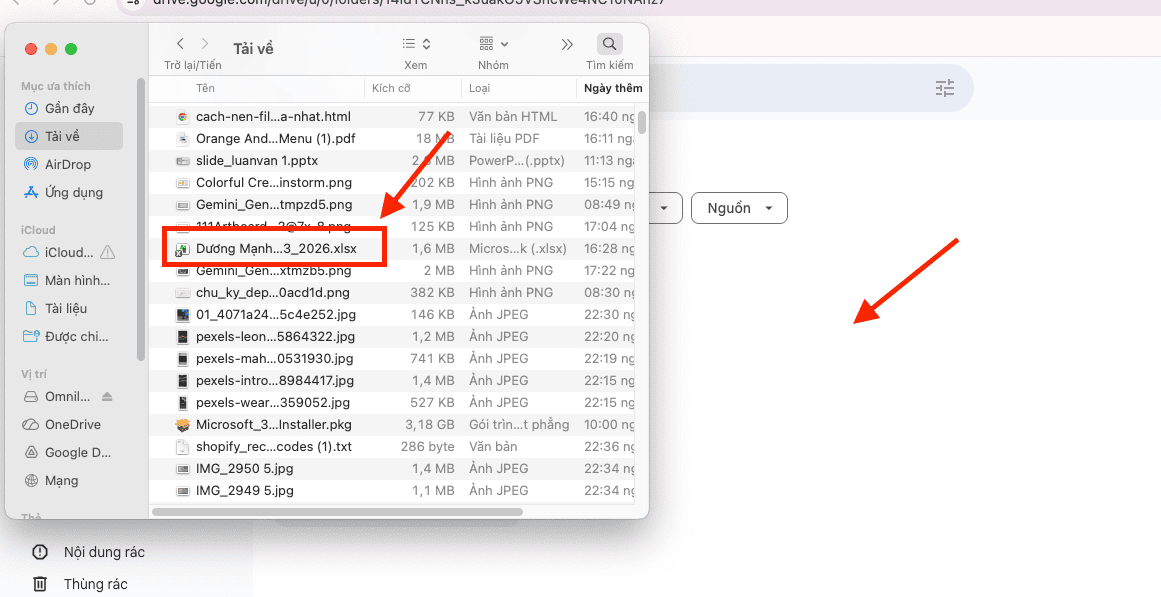1161x597 pixels.
Task: Click the Excel icon of the xlsx file
Action: coord(182,249)
